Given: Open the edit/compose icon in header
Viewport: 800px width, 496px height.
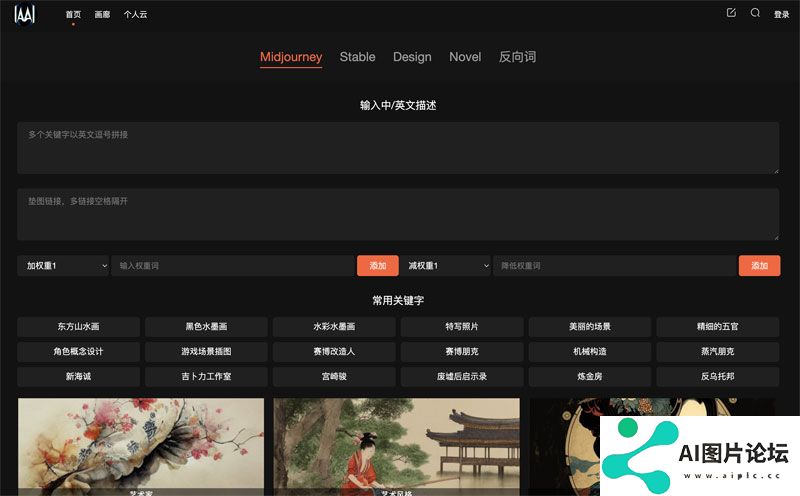Looking at the screenshot, I should coord(731,13).
